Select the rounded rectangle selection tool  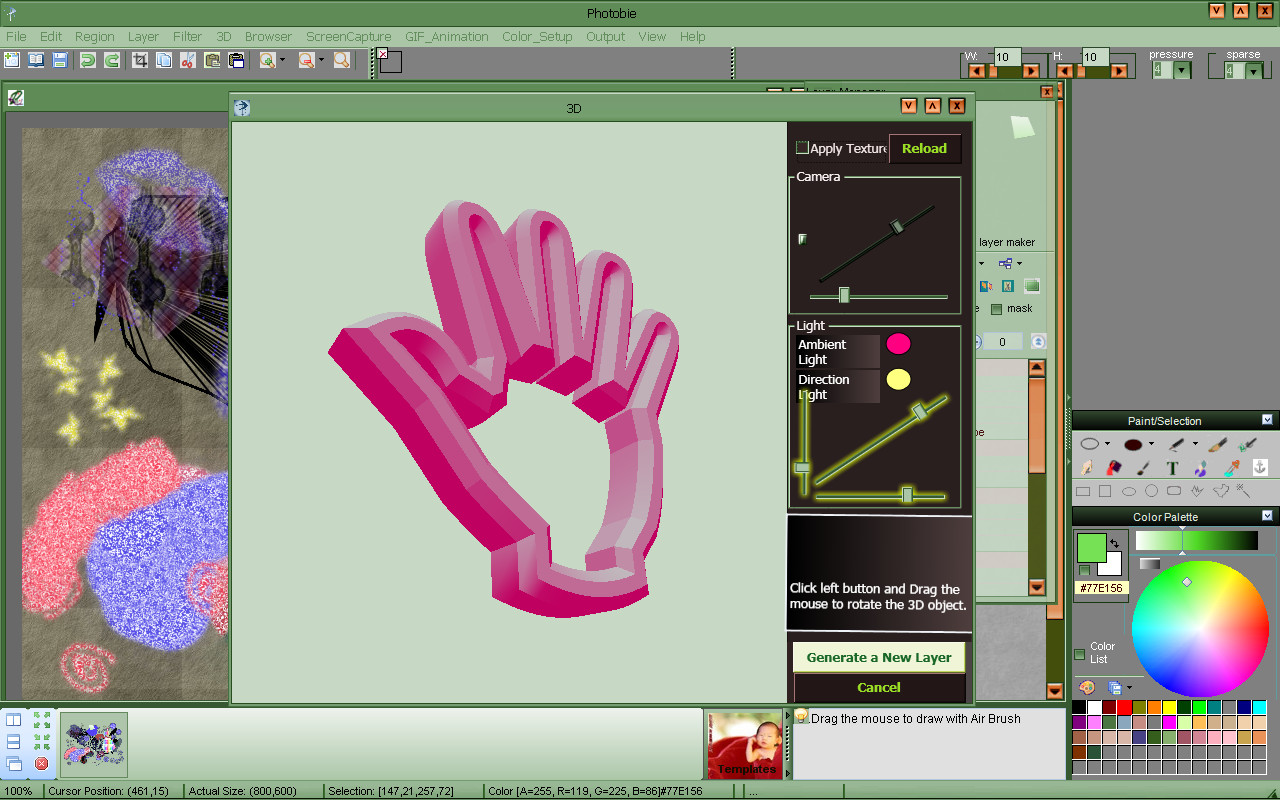click(1174, 491)
